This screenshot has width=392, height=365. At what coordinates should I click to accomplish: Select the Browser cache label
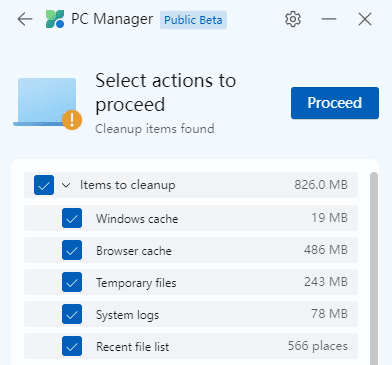(x=134, y=251)
